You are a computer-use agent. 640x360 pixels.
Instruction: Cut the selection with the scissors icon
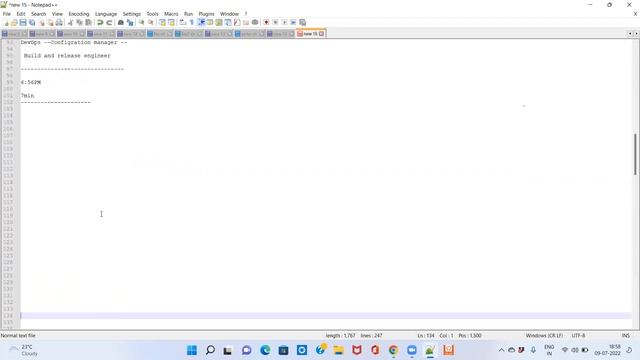coord(70,22)
